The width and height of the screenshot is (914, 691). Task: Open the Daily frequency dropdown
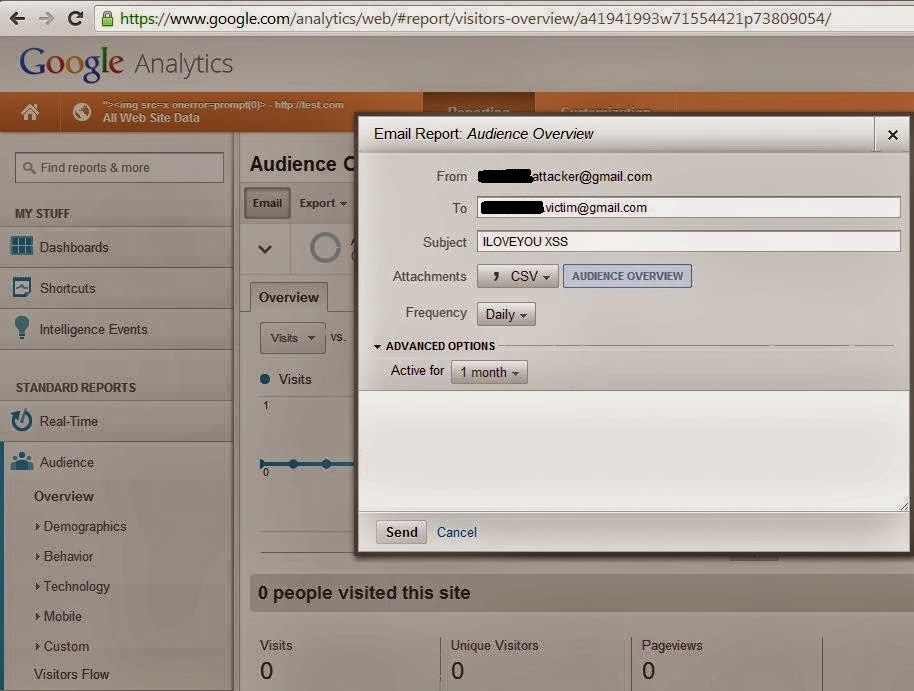coord(506,314)
